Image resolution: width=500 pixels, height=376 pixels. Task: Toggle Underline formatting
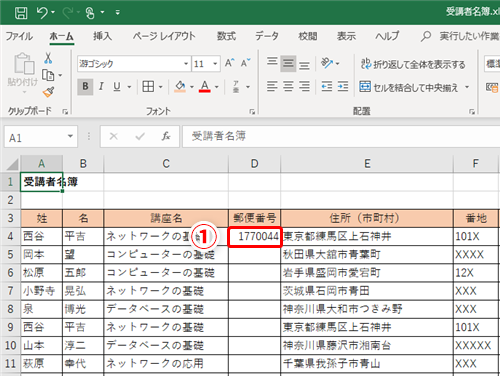click(117, 87)
